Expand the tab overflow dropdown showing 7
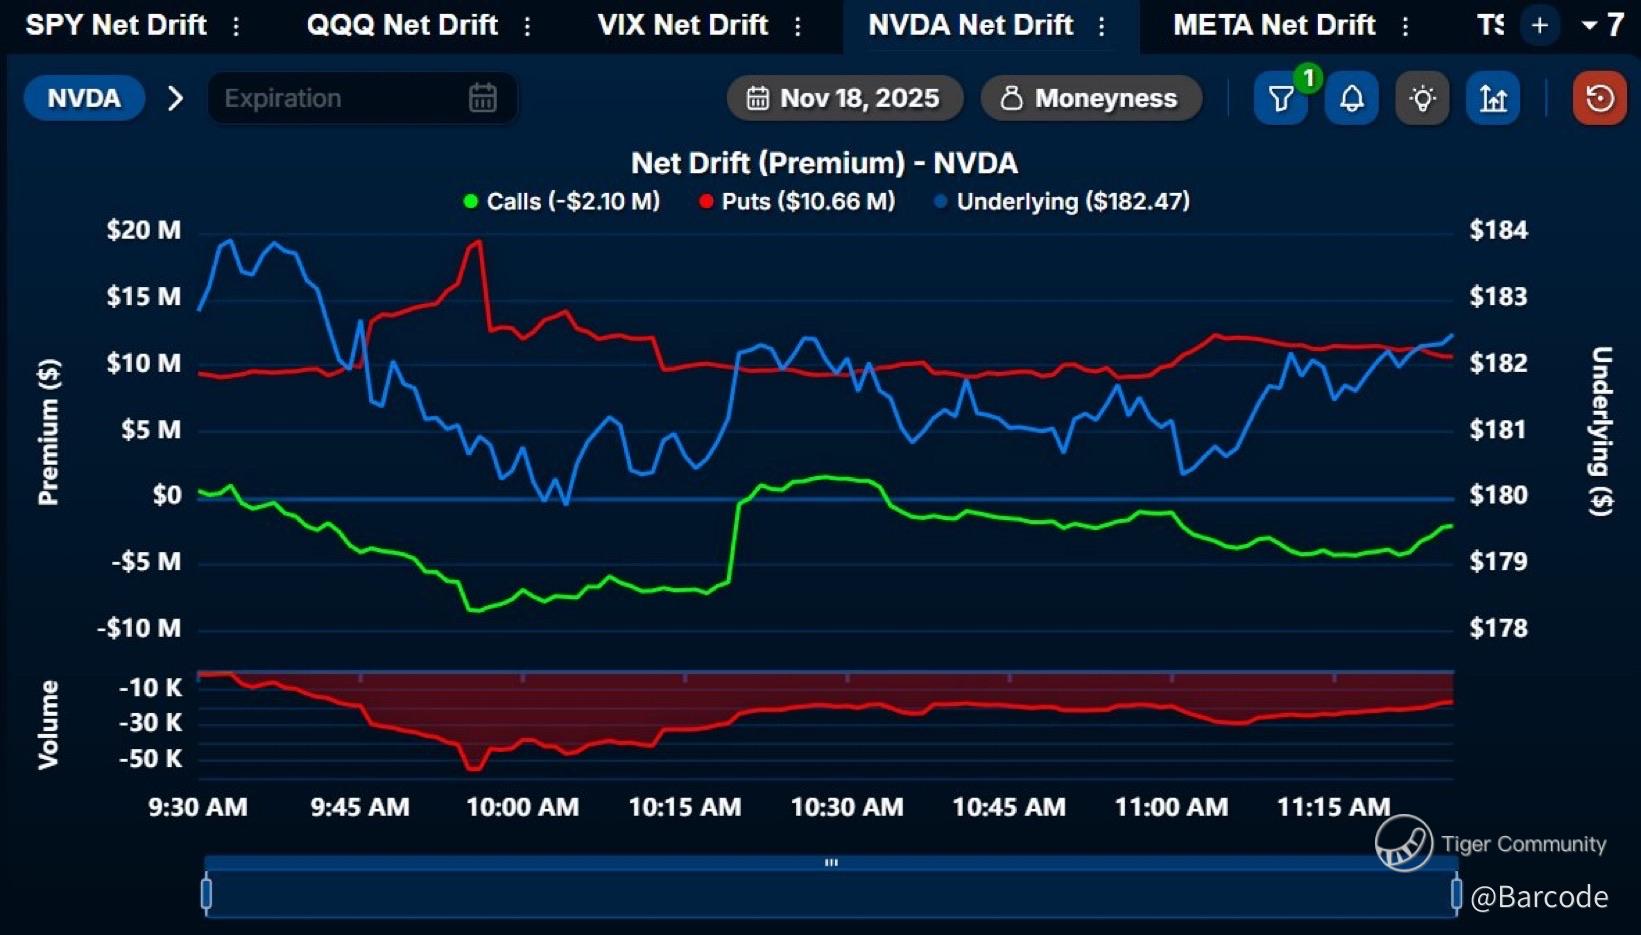The image size is (1641, 935). pos(1603,25)
